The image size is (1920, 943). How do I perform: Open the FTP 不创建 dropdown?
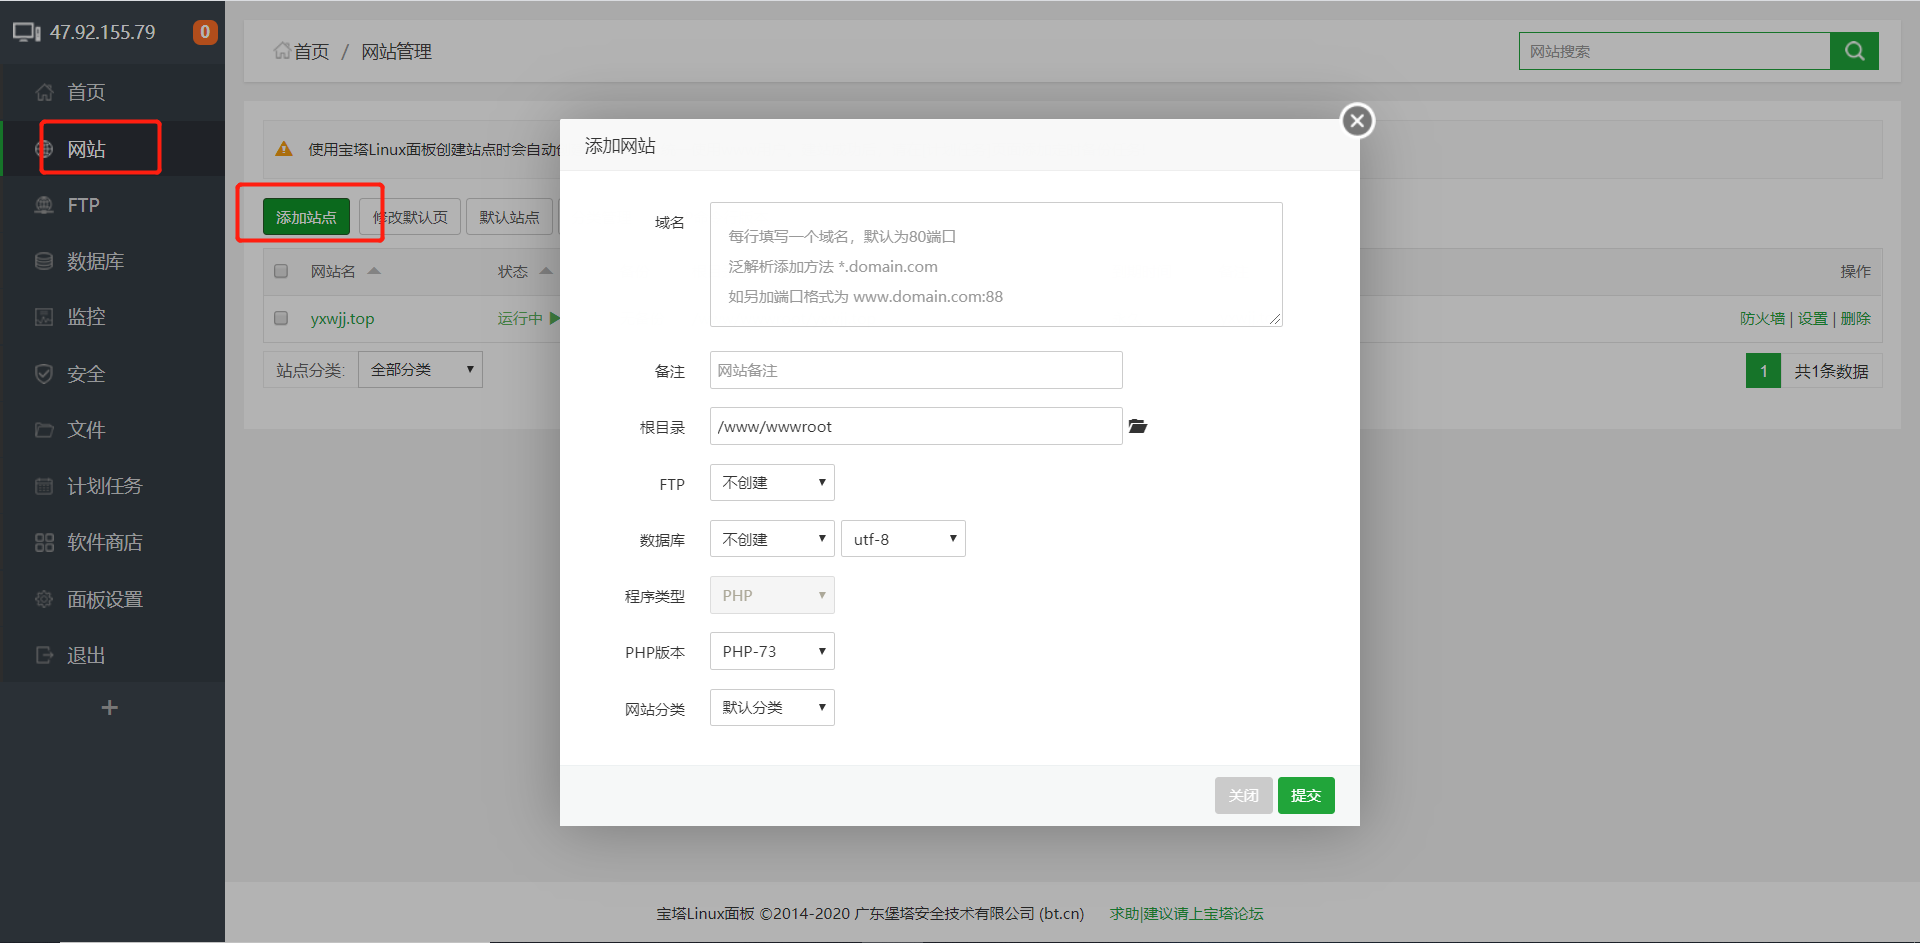tap(771, 482)
